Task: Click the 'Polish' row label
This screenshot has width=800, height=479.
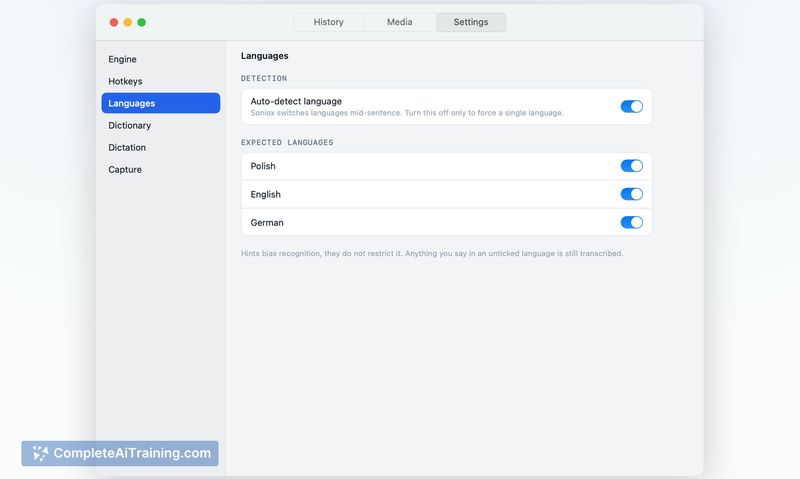Action: (x=263, y=166)
